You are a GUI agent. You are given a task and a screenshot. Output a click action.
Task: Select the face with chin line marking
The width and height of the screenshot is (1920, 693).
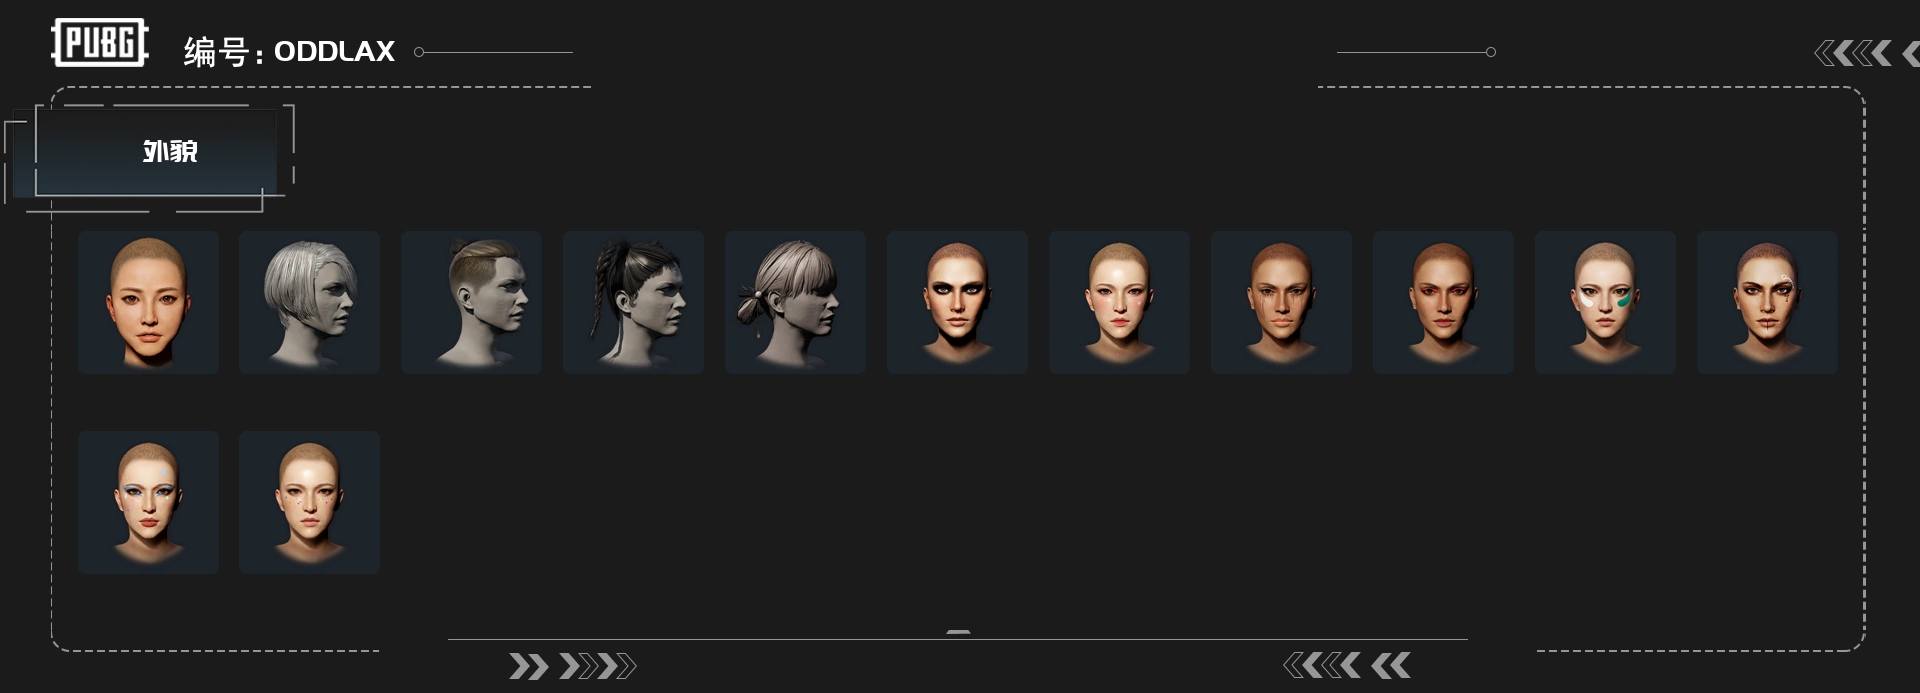click(x=1767, y=302)
